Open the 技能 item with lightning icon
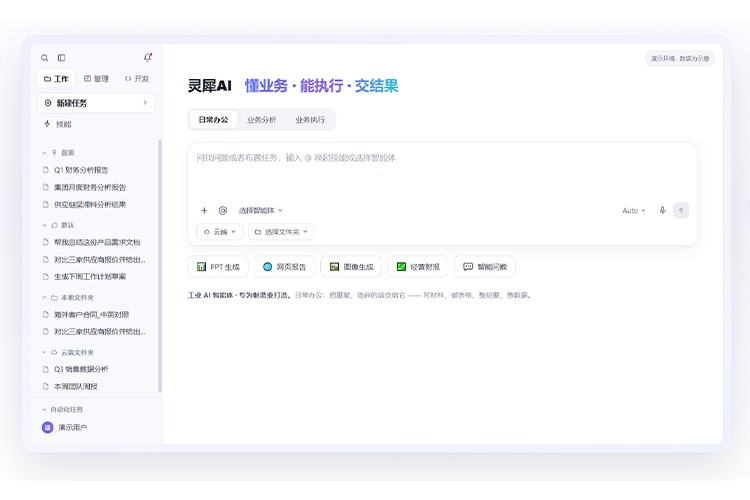This screenshot has width=750, height=500. click(x=58, y=124)
